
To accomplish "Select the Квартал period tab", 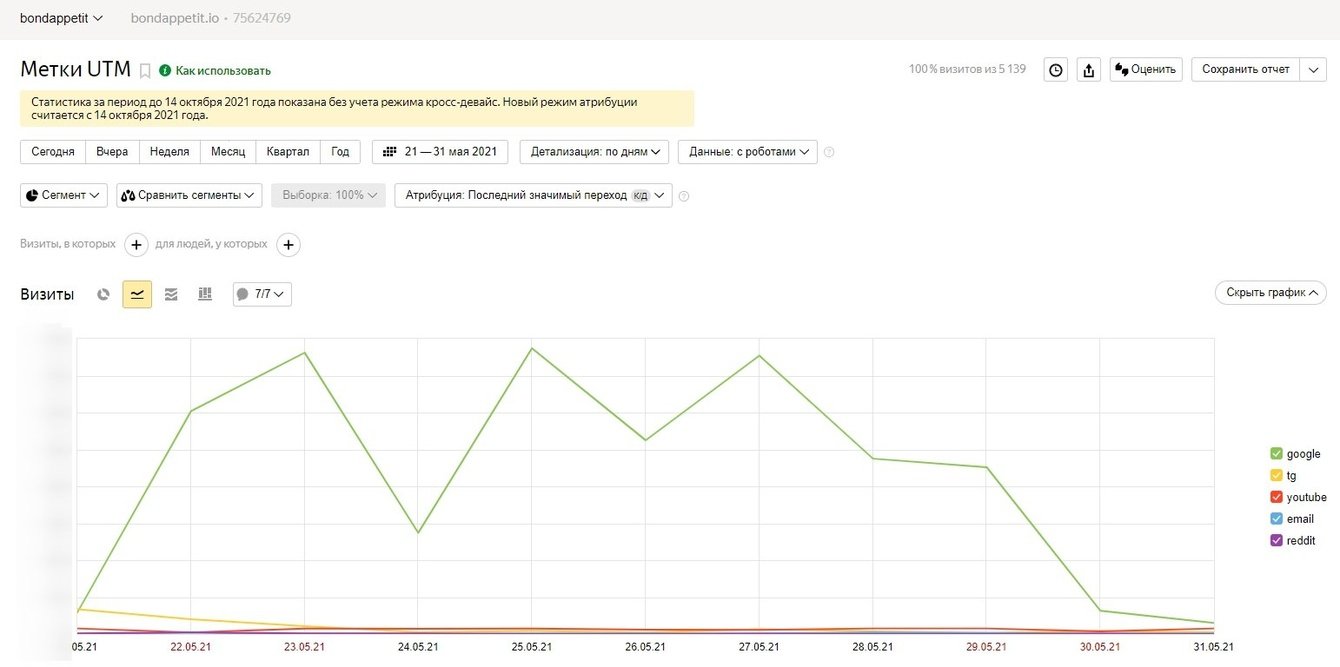I will [x=287, y=152].
